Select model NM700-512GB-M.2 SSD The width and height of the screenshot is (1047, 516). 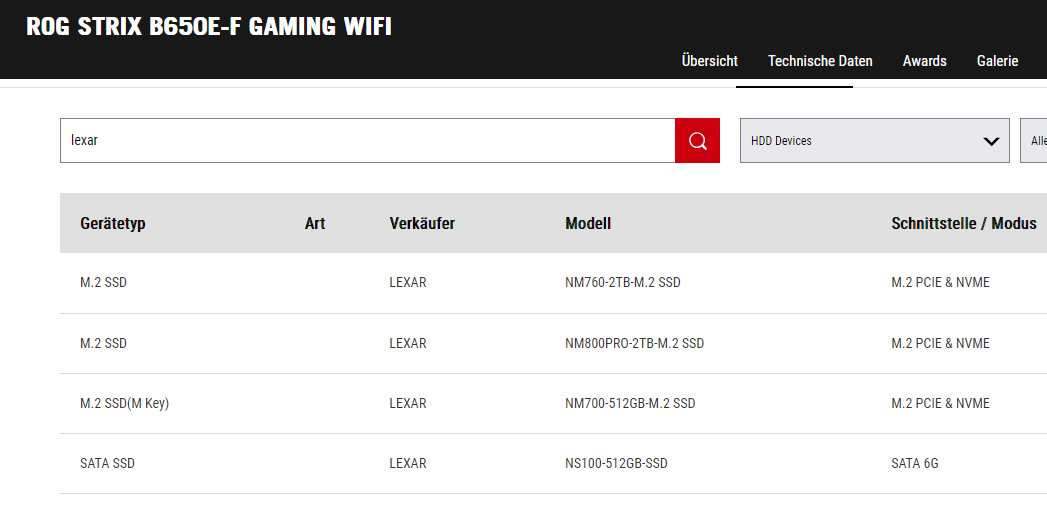tap(630, 403)
